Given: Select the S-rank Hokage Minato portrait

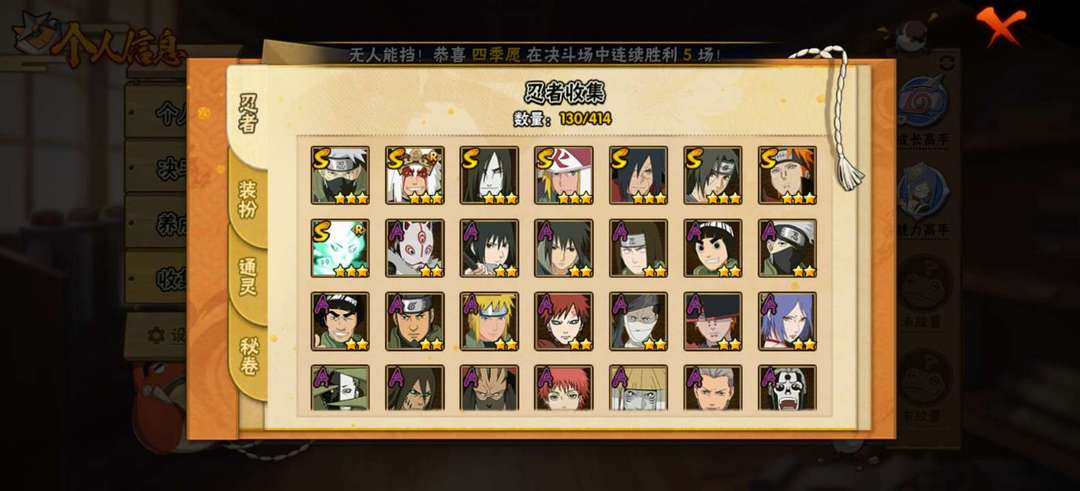Looking at the screenshot, I should [x=563, y=175].
